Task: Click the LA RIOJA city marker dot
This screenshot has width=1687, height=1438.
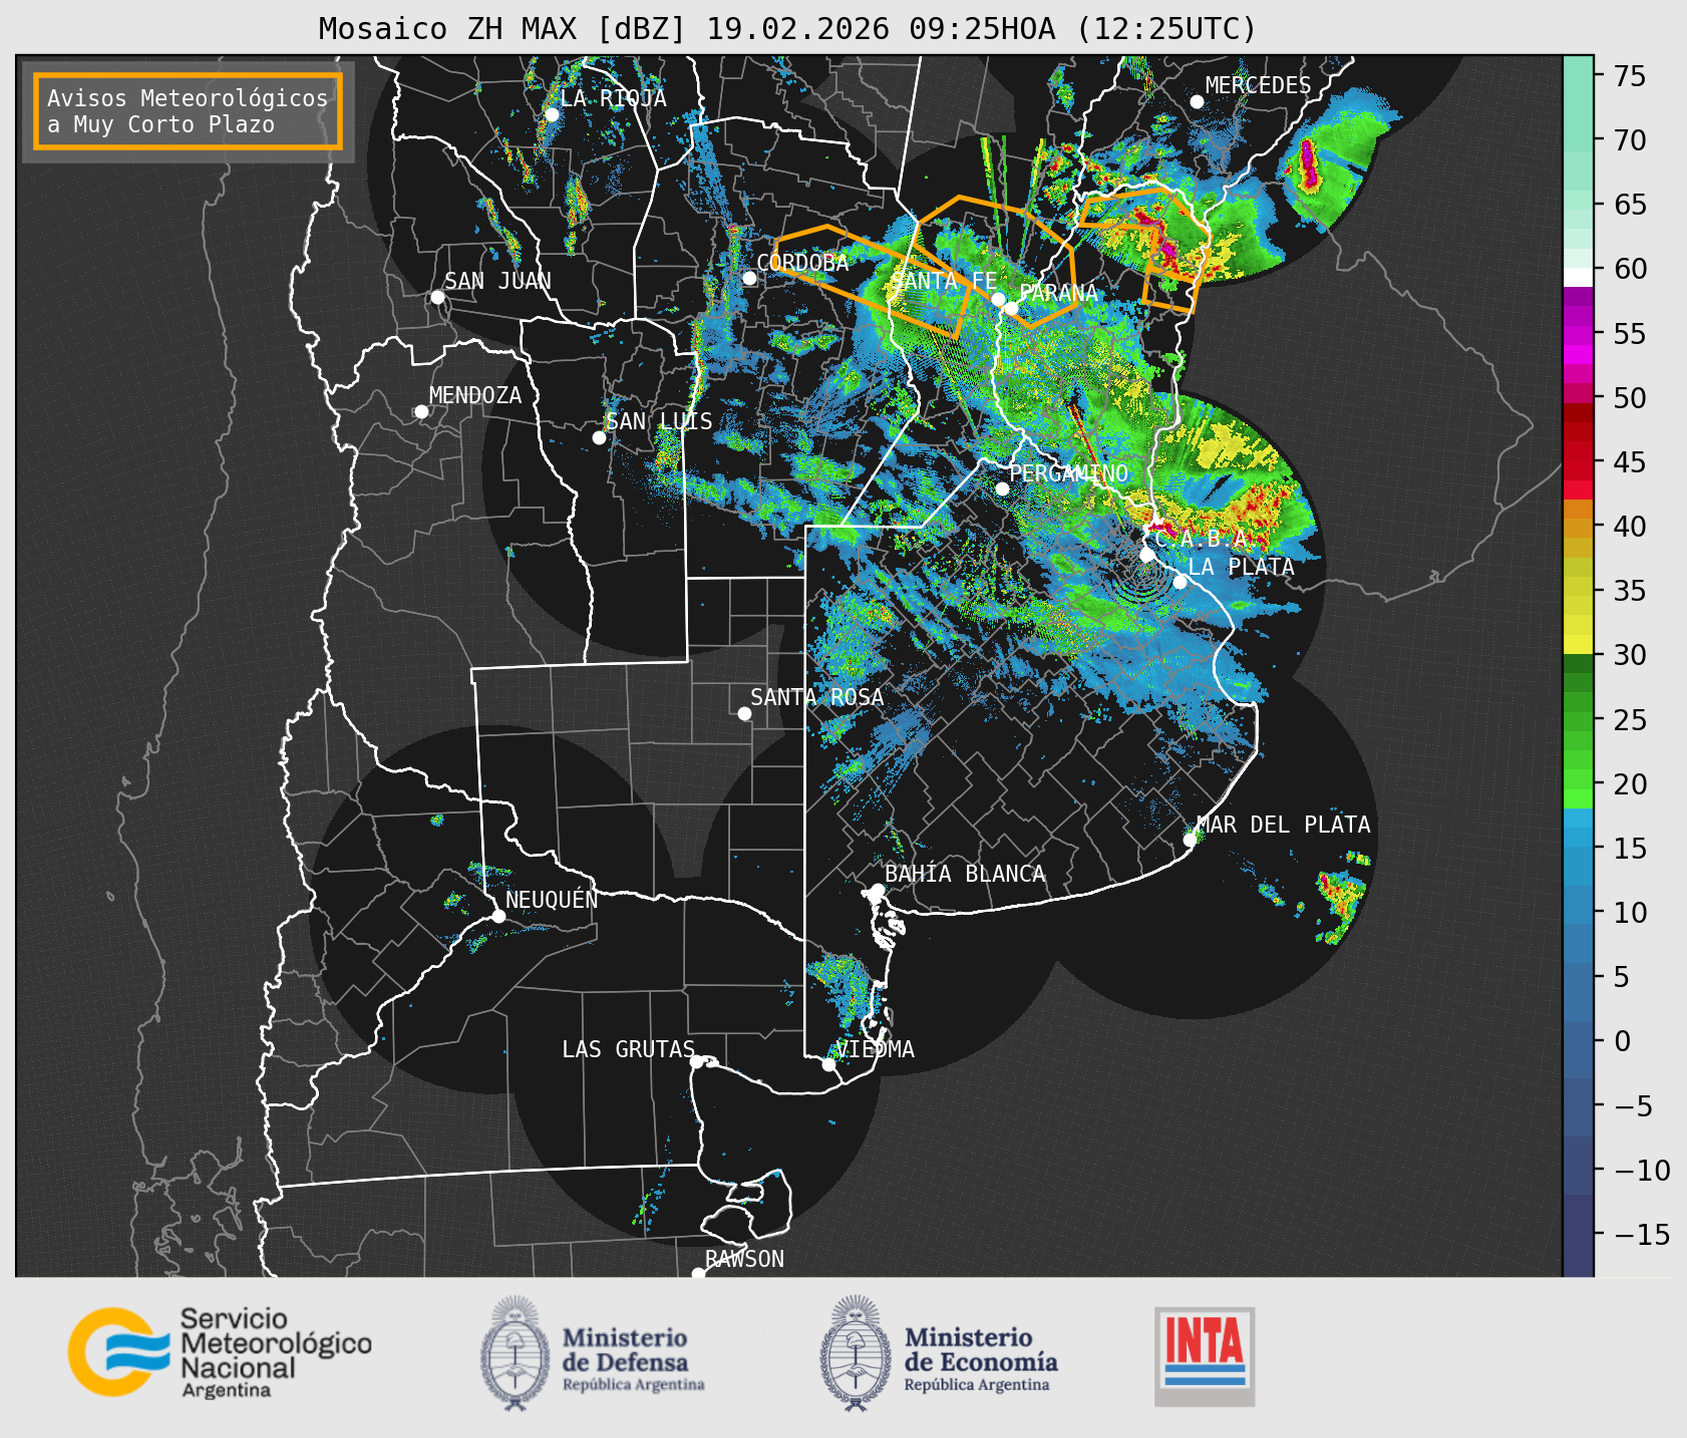Action: (x=551, y=115)
